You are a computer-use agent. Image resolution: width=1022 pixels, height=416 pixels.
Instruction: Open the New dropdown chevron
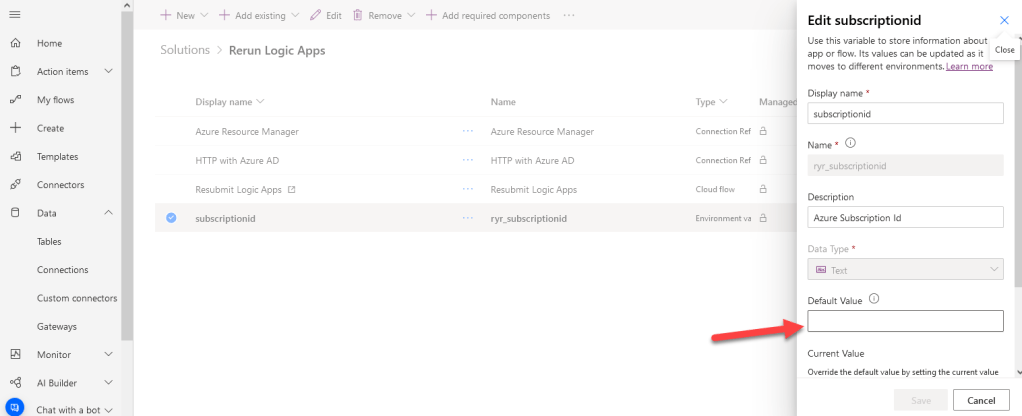(203, 15)
